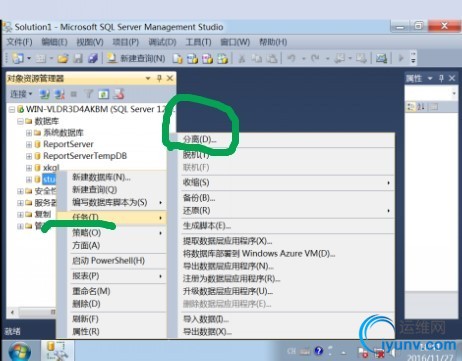The width and height of the screenshot is (462, 361).
Task: Open dropdown arrow next to New Project icon
Action: tap(29, 59)
